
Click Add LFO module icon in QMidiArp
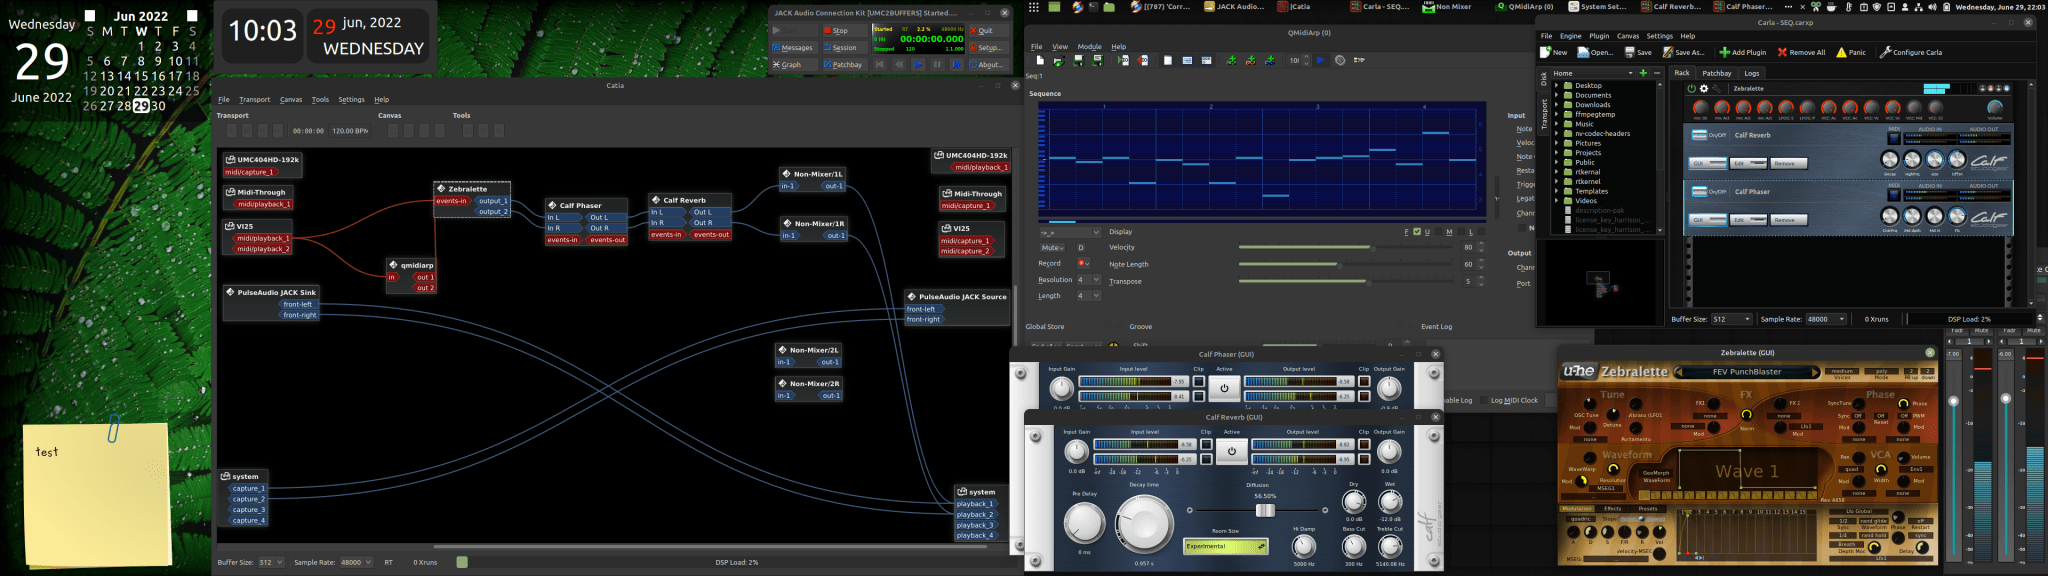coord(1250,60)
